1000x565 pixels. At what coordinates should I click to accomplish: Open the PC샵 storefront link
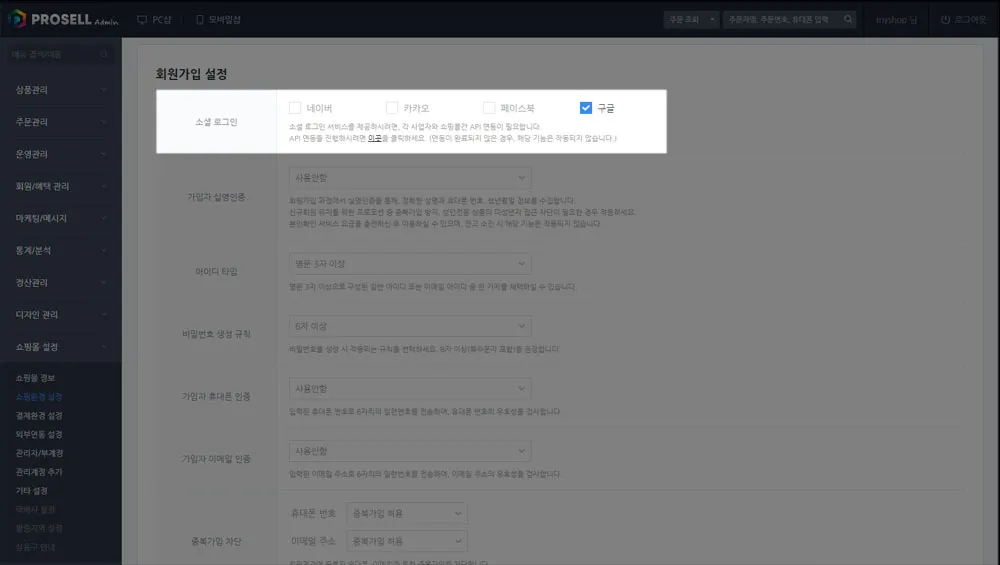pos(154,20)
